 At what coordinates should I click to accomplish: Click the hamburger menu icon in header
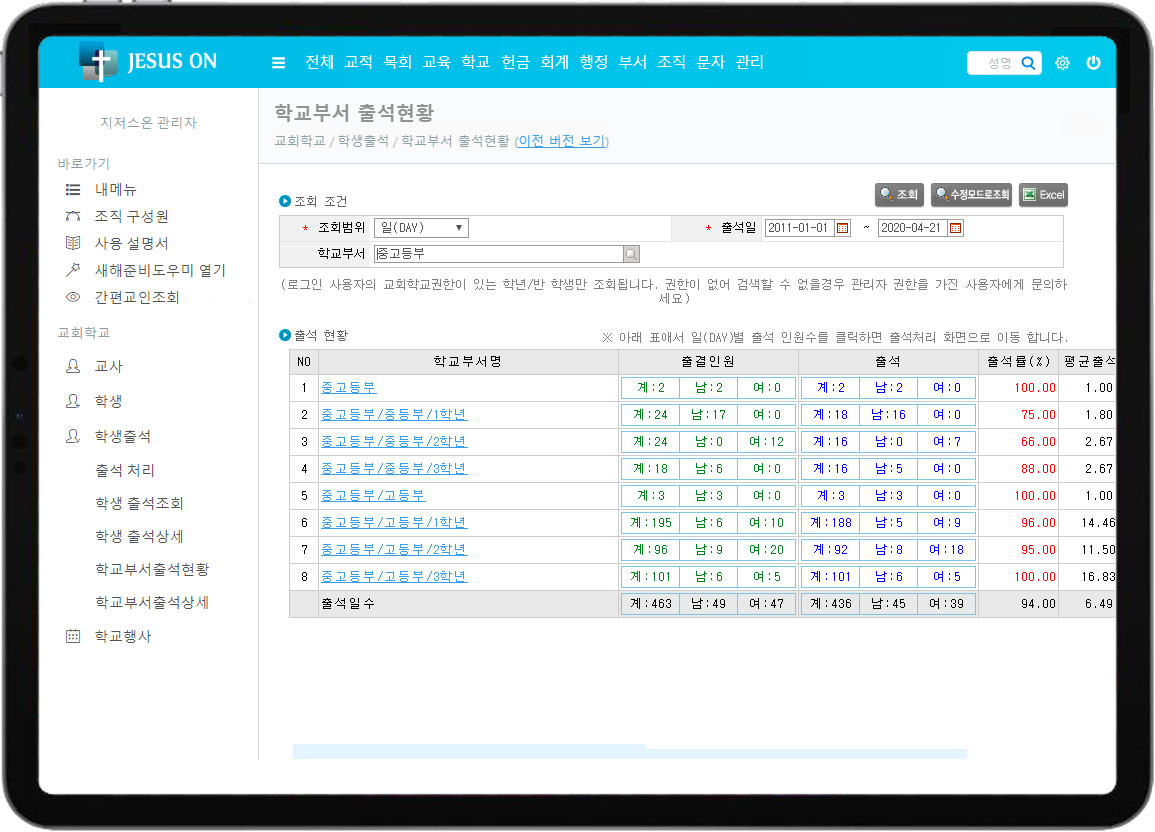[279, 63]
